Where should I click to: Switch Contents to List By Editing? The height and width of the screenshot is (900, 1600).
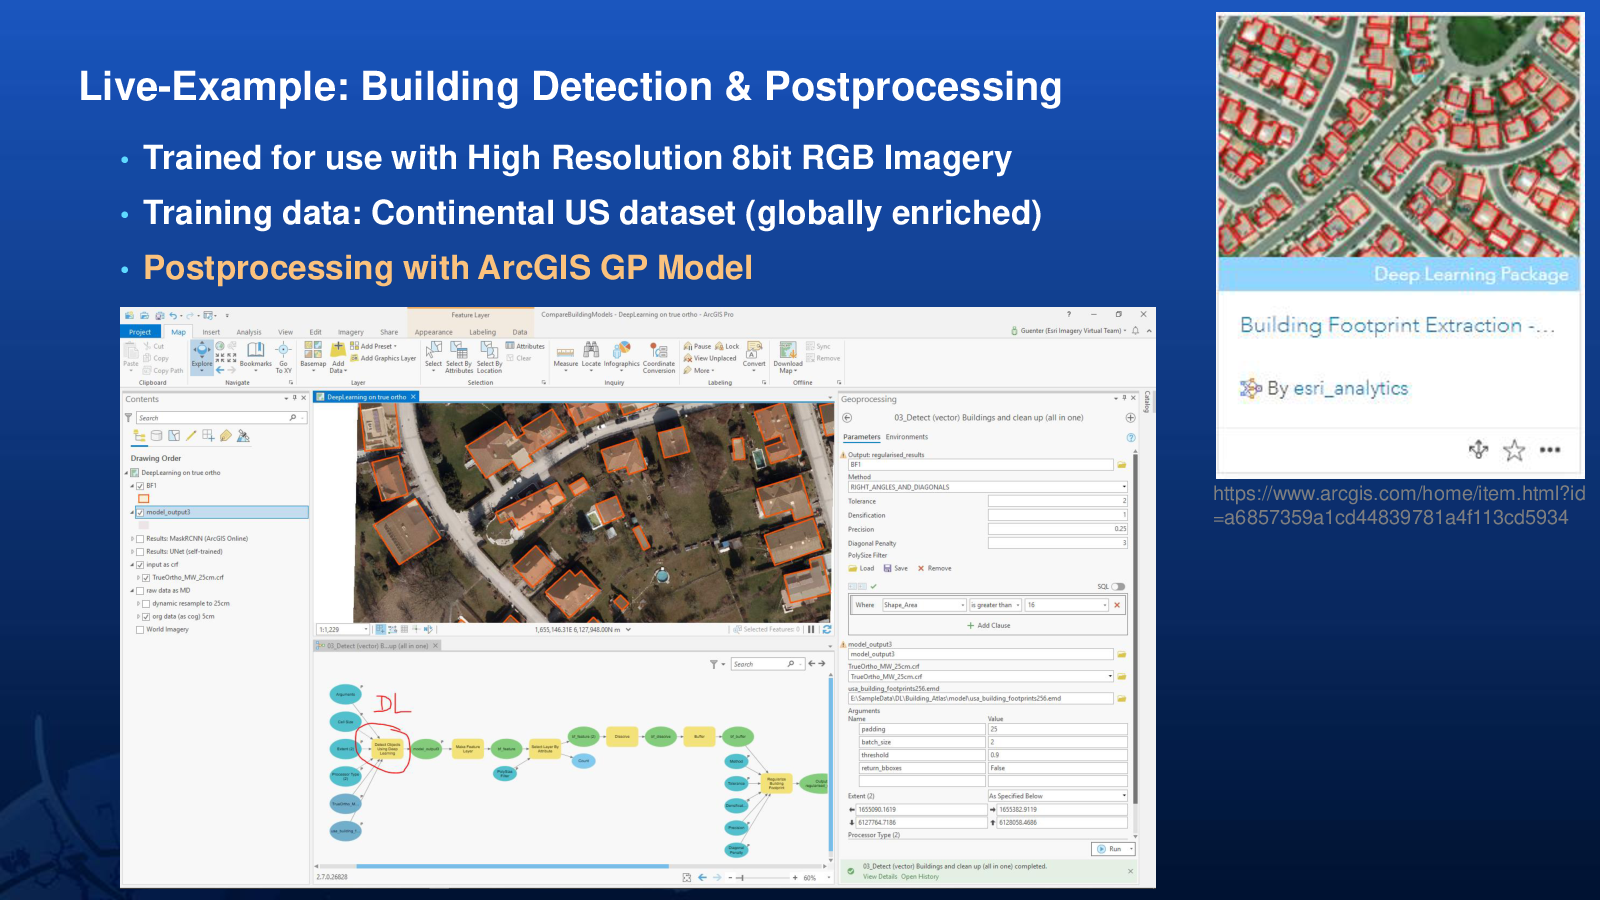tap(191, 436)
